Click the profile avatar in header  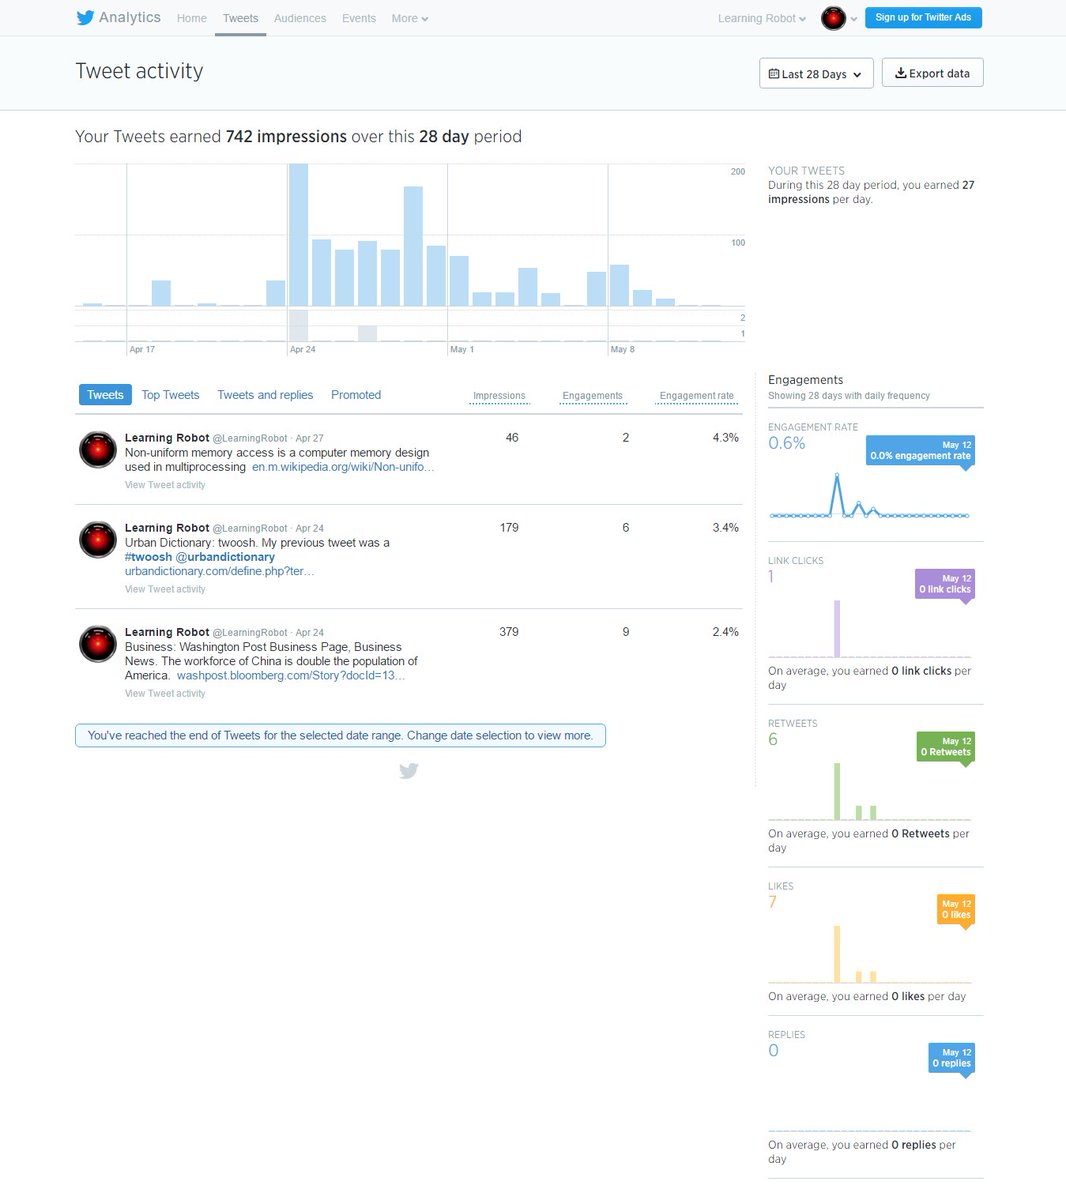[833, 18]
